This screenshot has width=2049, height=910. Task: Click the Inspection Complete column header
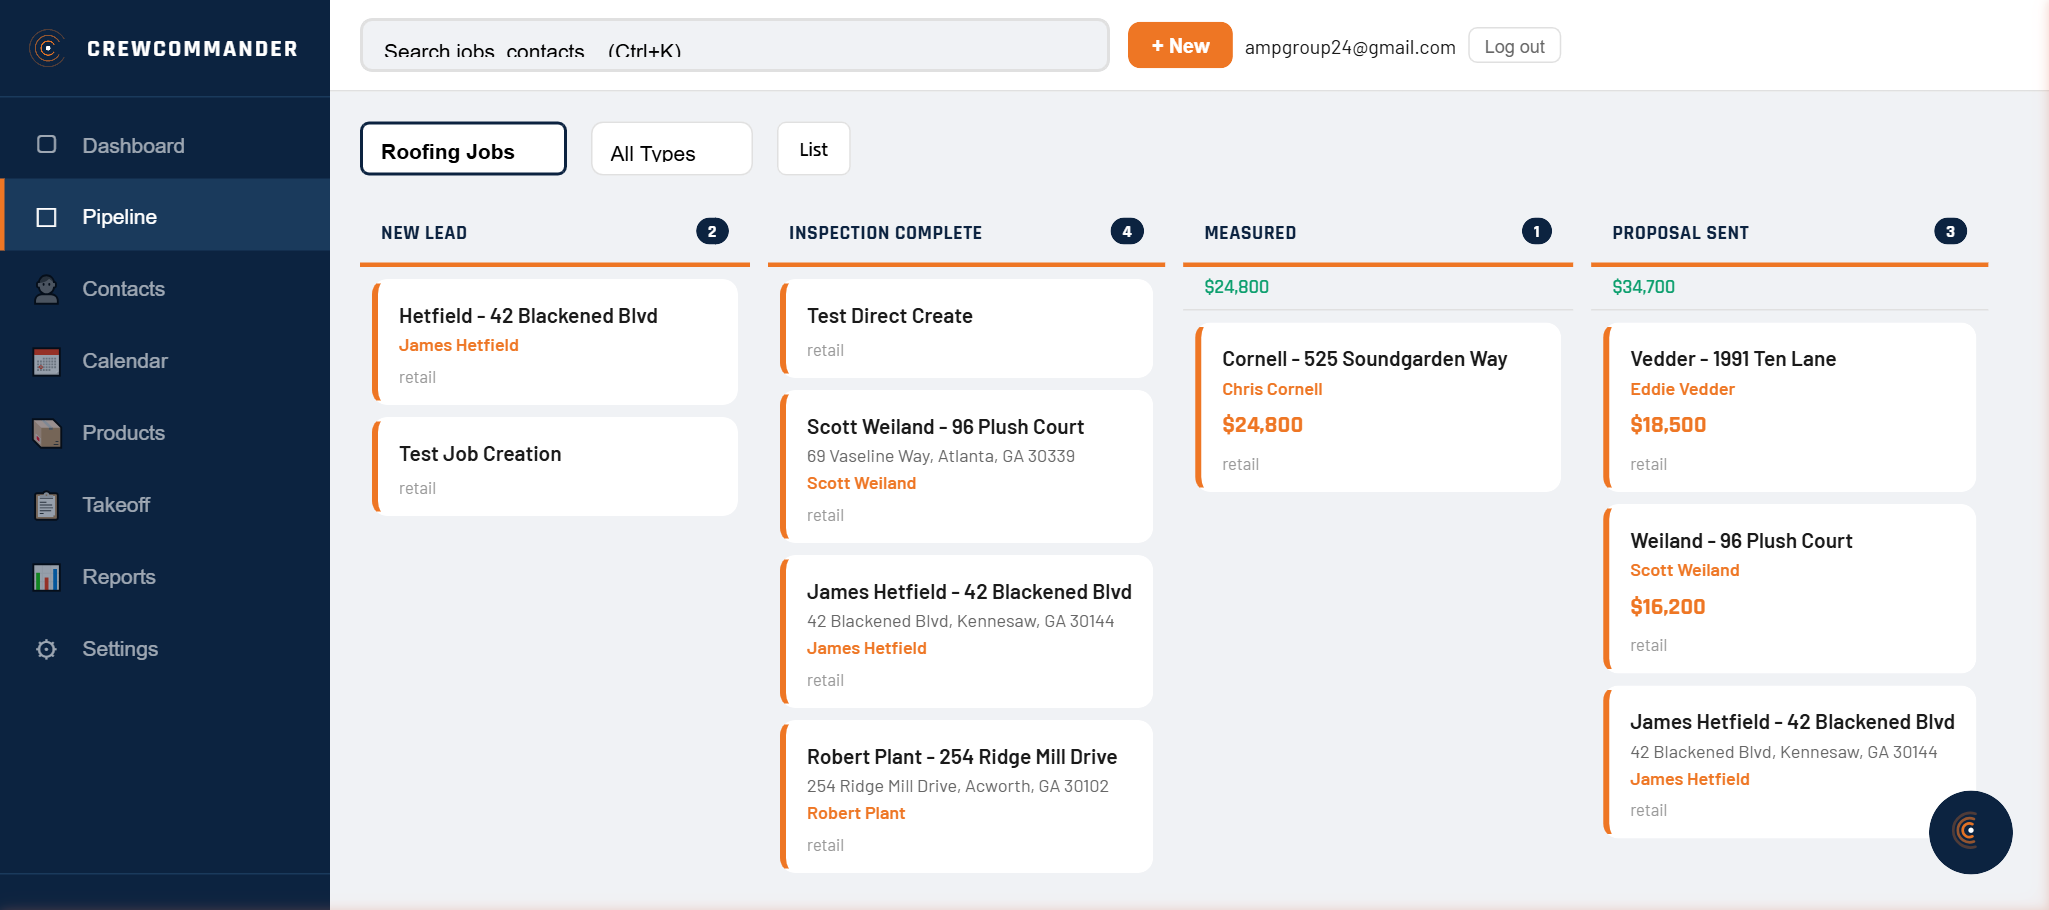tap(885, 233)
